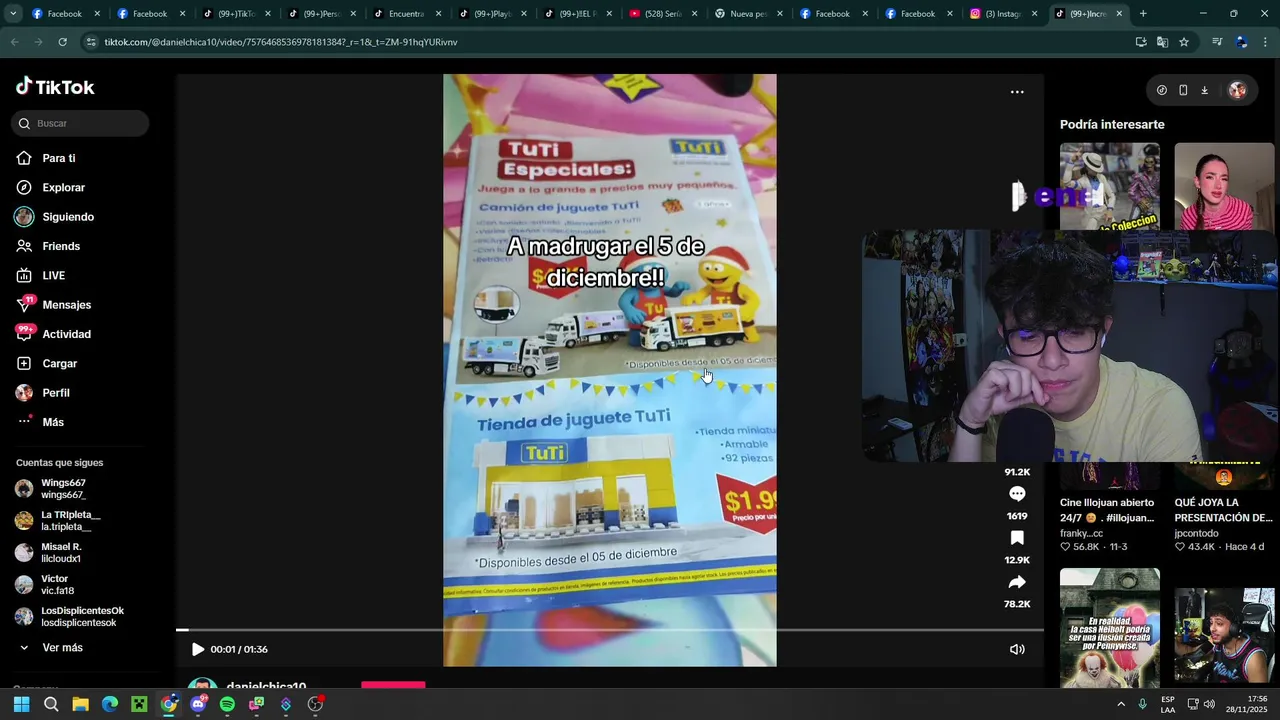
Task: Open the media controls icon in Chrome
Action: [1217, 42]
